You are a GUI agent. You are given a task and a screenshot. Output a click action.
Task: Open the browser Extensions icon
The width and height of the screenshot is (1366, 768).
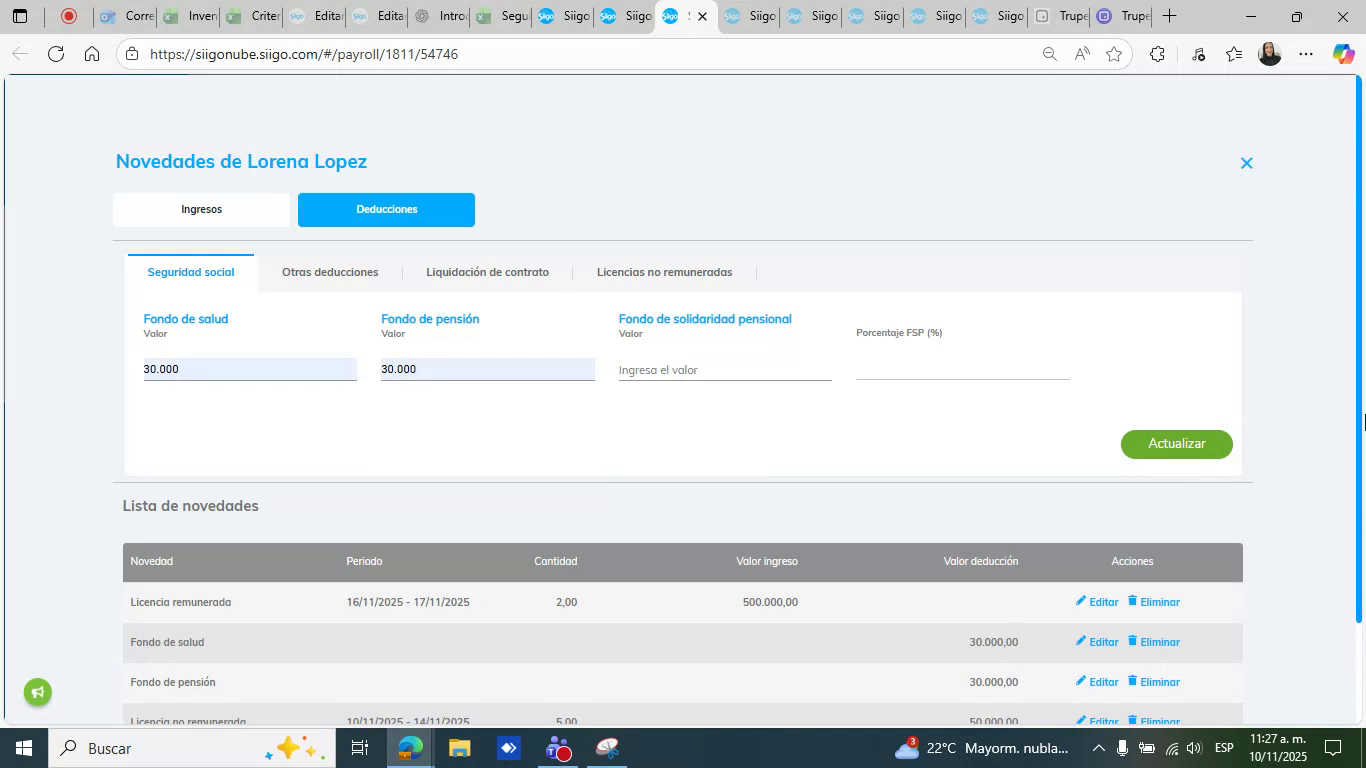point(1157,54)
